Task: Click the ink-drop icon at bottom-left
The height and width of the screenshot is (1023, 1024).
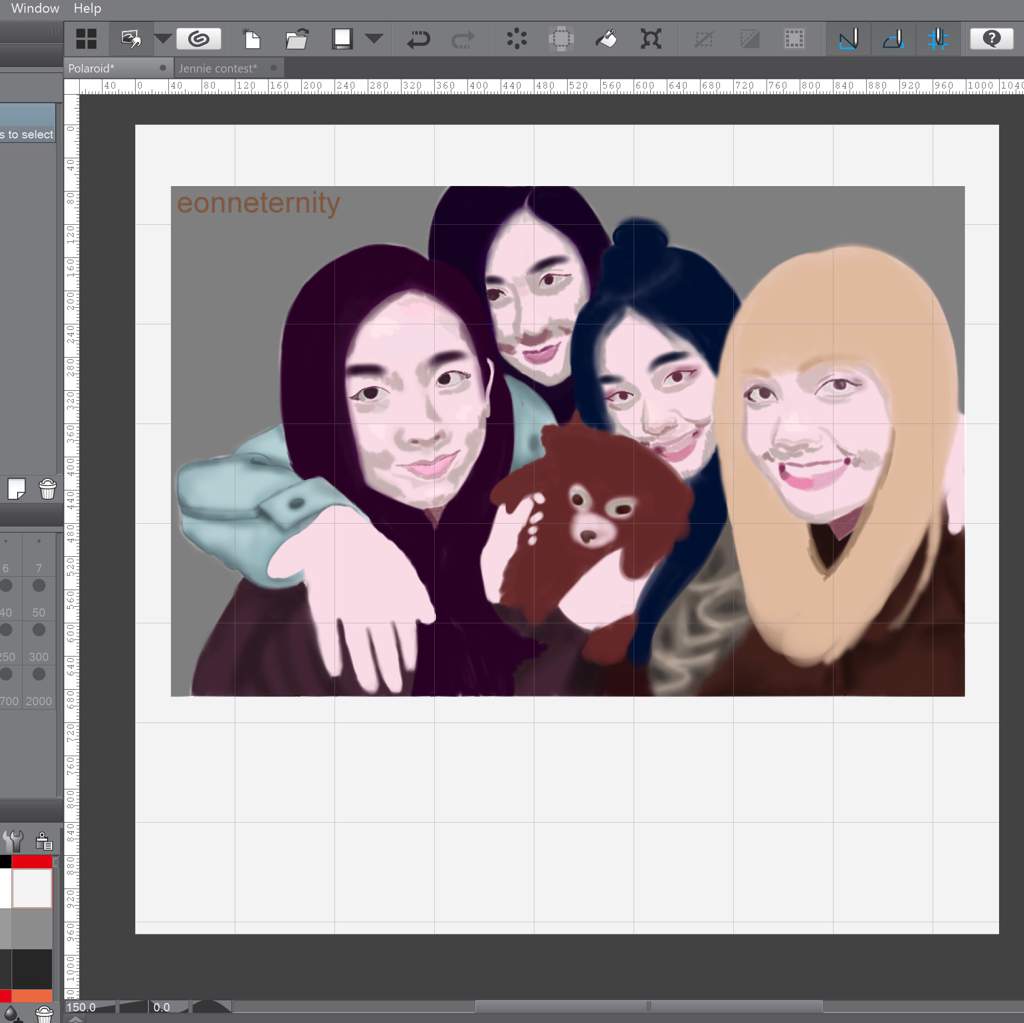Action: pos(12,1014)
